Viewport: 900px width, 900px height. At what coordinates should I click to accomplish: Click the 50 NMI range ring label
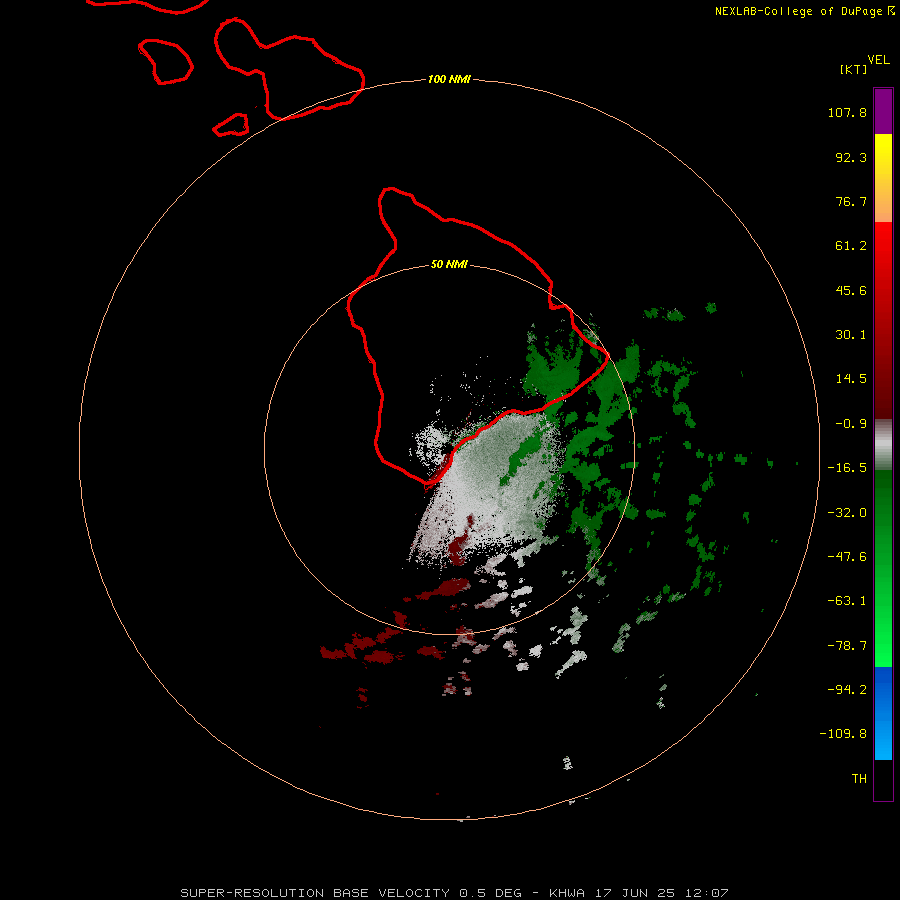coord(449,265)
